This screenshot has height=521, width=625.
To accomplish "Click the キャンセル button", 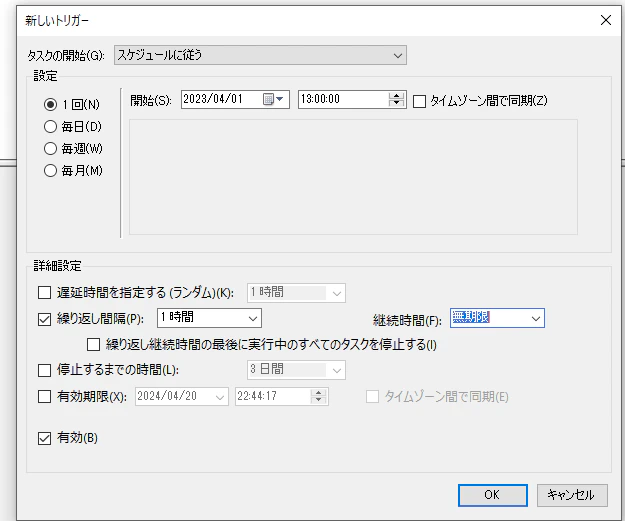I will tap(572, 495).
